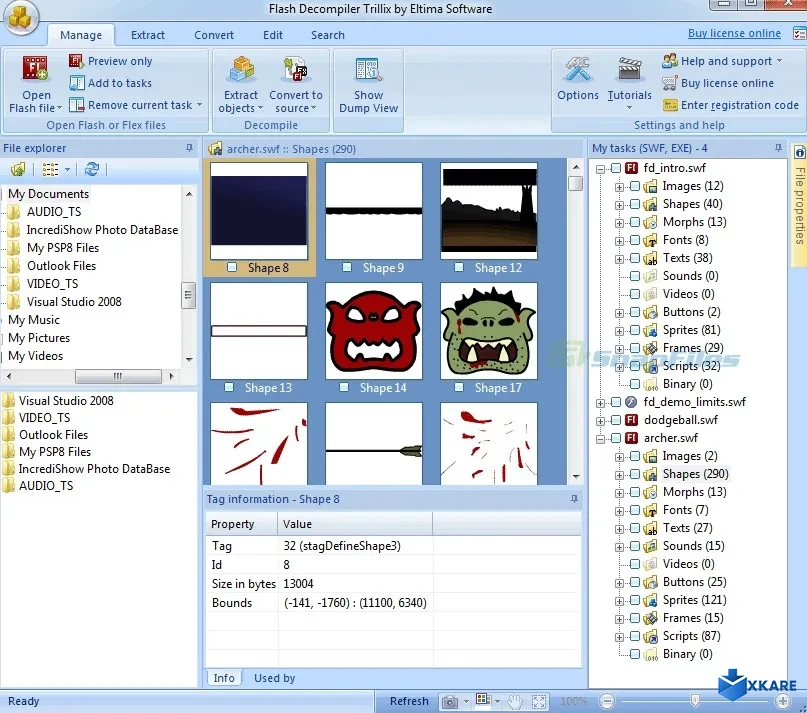Click the Convert to source icon
This screenshot has width=807, height=713.
295,69
